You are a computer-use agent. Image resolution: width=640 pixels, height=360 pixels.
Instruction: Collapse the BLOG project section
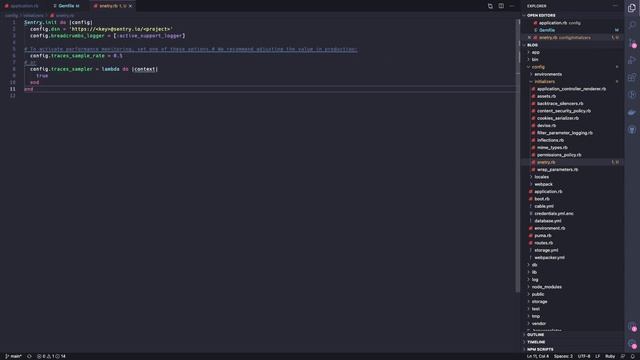coord(532,45)
